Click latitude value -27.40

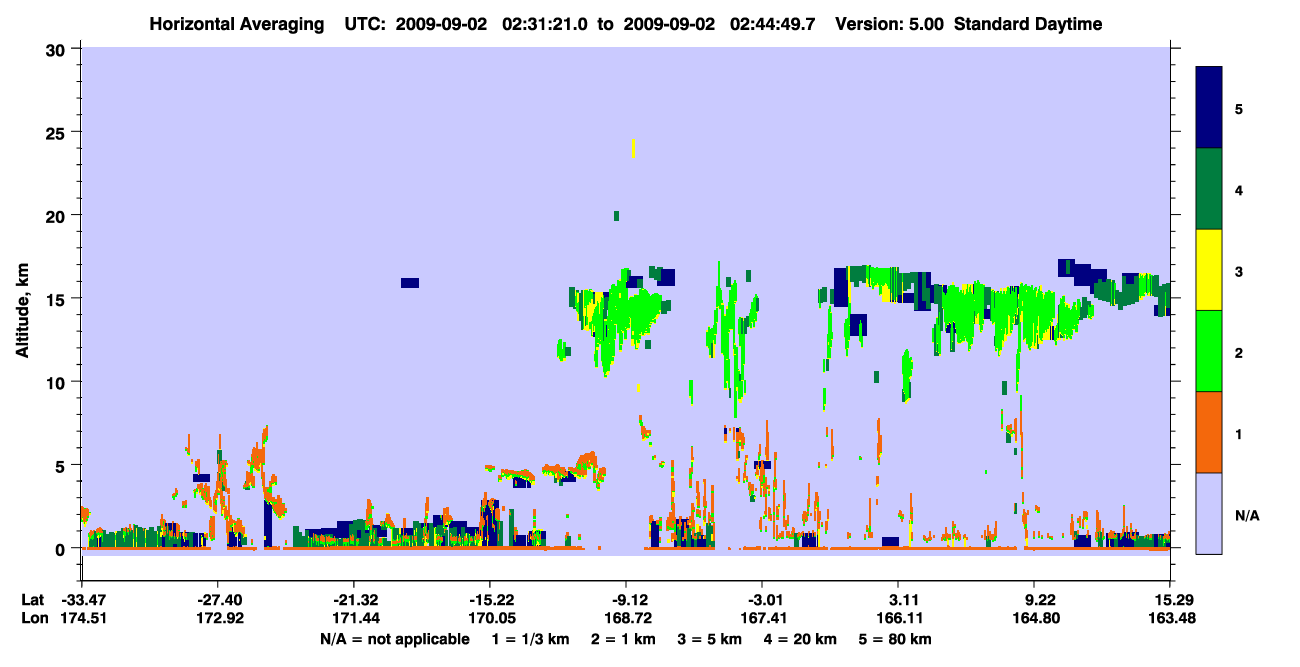[218, 600]
